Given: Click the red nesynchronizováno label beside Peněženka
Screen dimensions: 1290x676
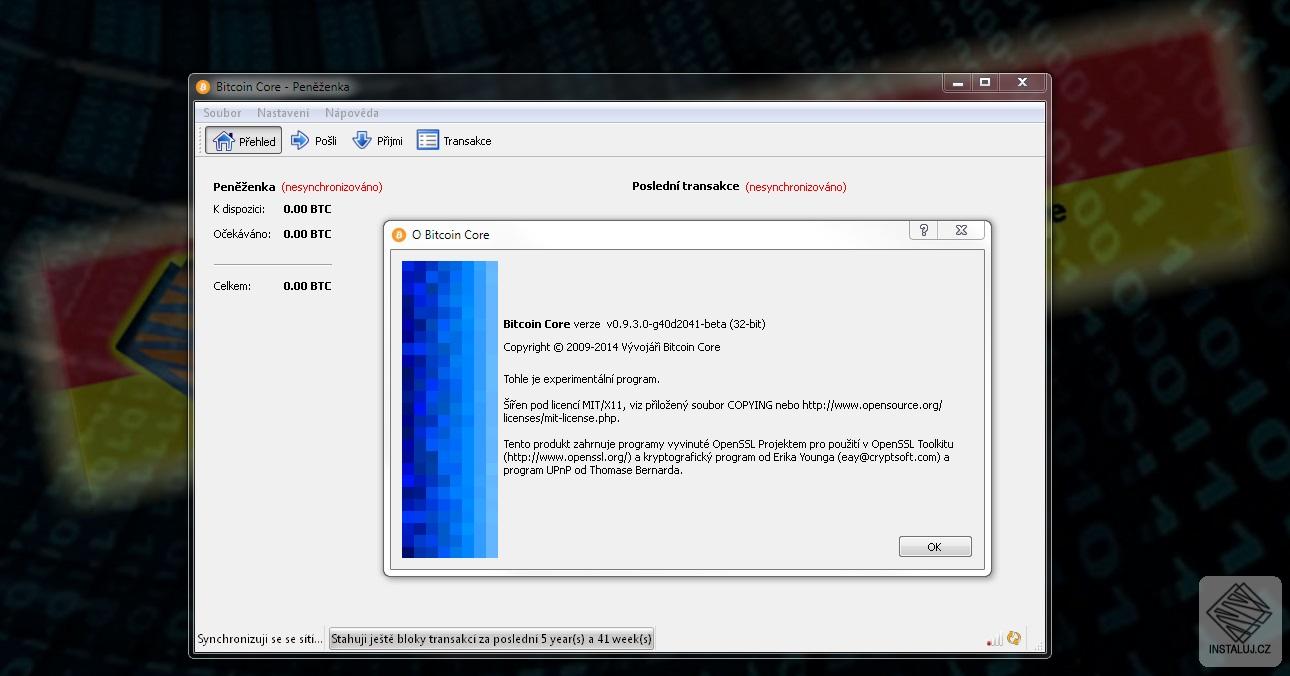Looking at the screenshot, I should [x=332, y=187].
